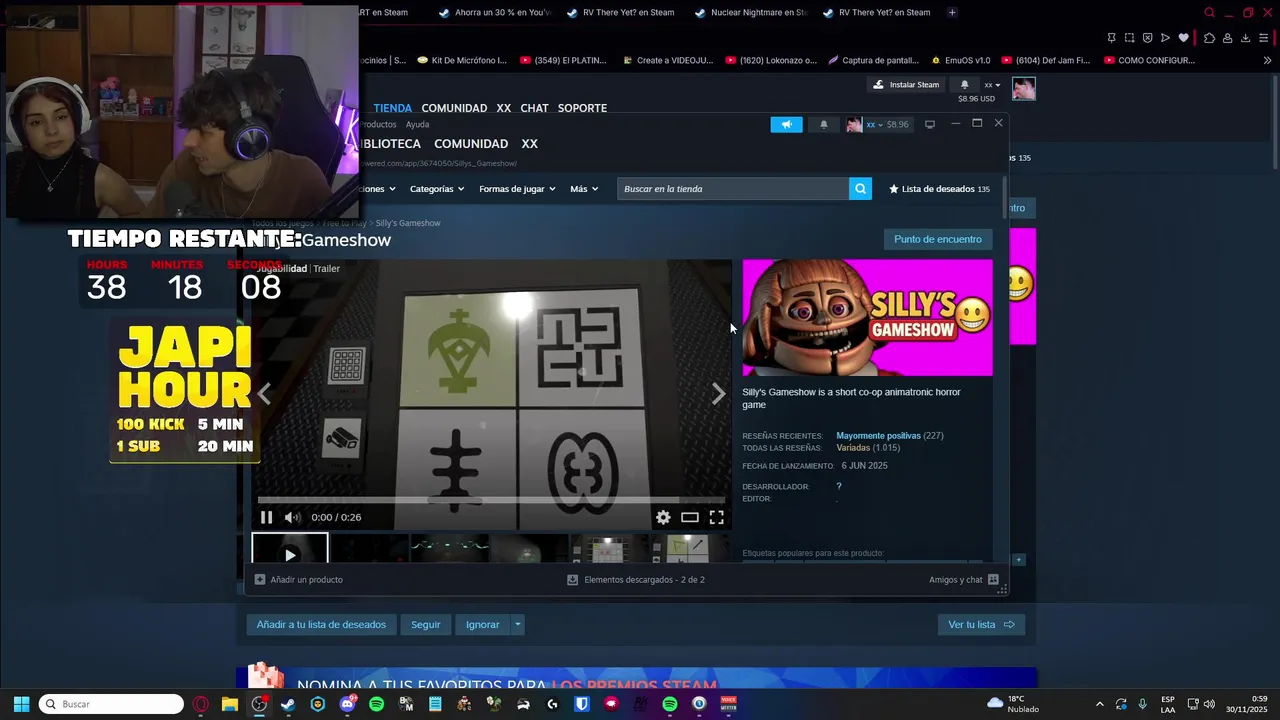The height and width of the screenshot is (720, 1280).
Task: Click the Ignorar button
Action: 483,625
